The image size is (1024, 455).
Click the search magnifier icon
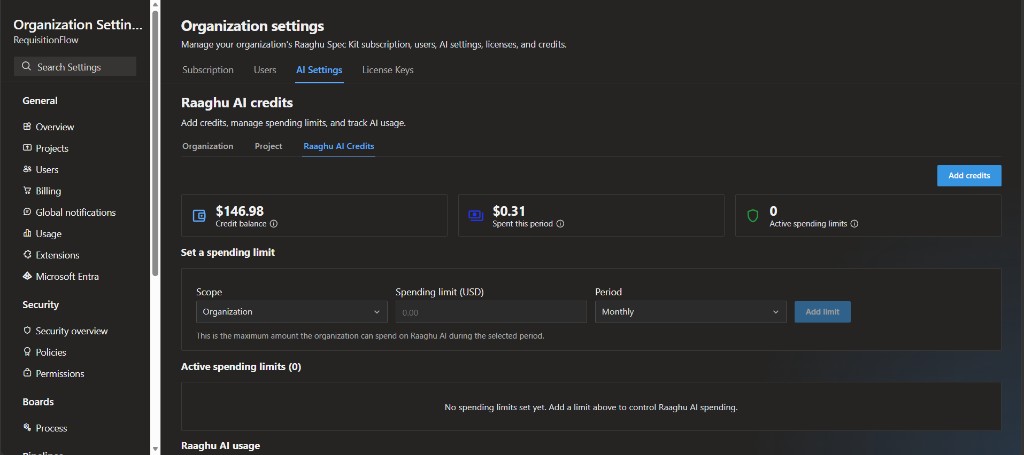click(27, 67)
